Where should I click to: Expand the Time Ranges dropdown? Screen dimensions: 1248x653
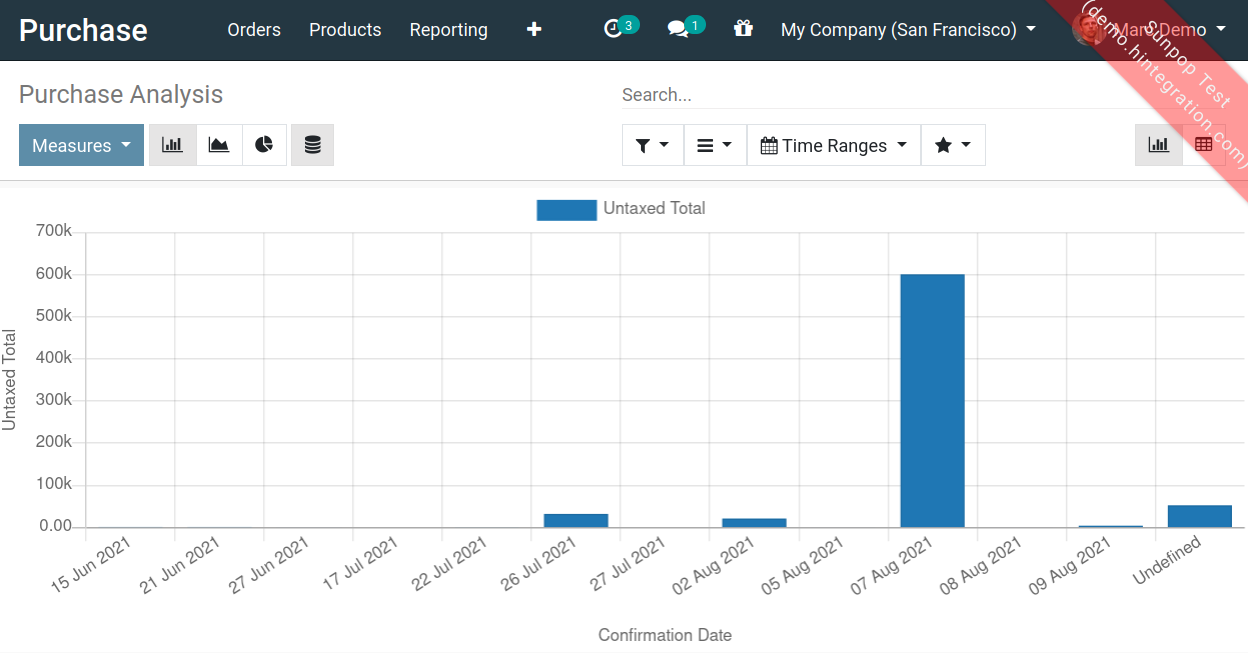833,145
